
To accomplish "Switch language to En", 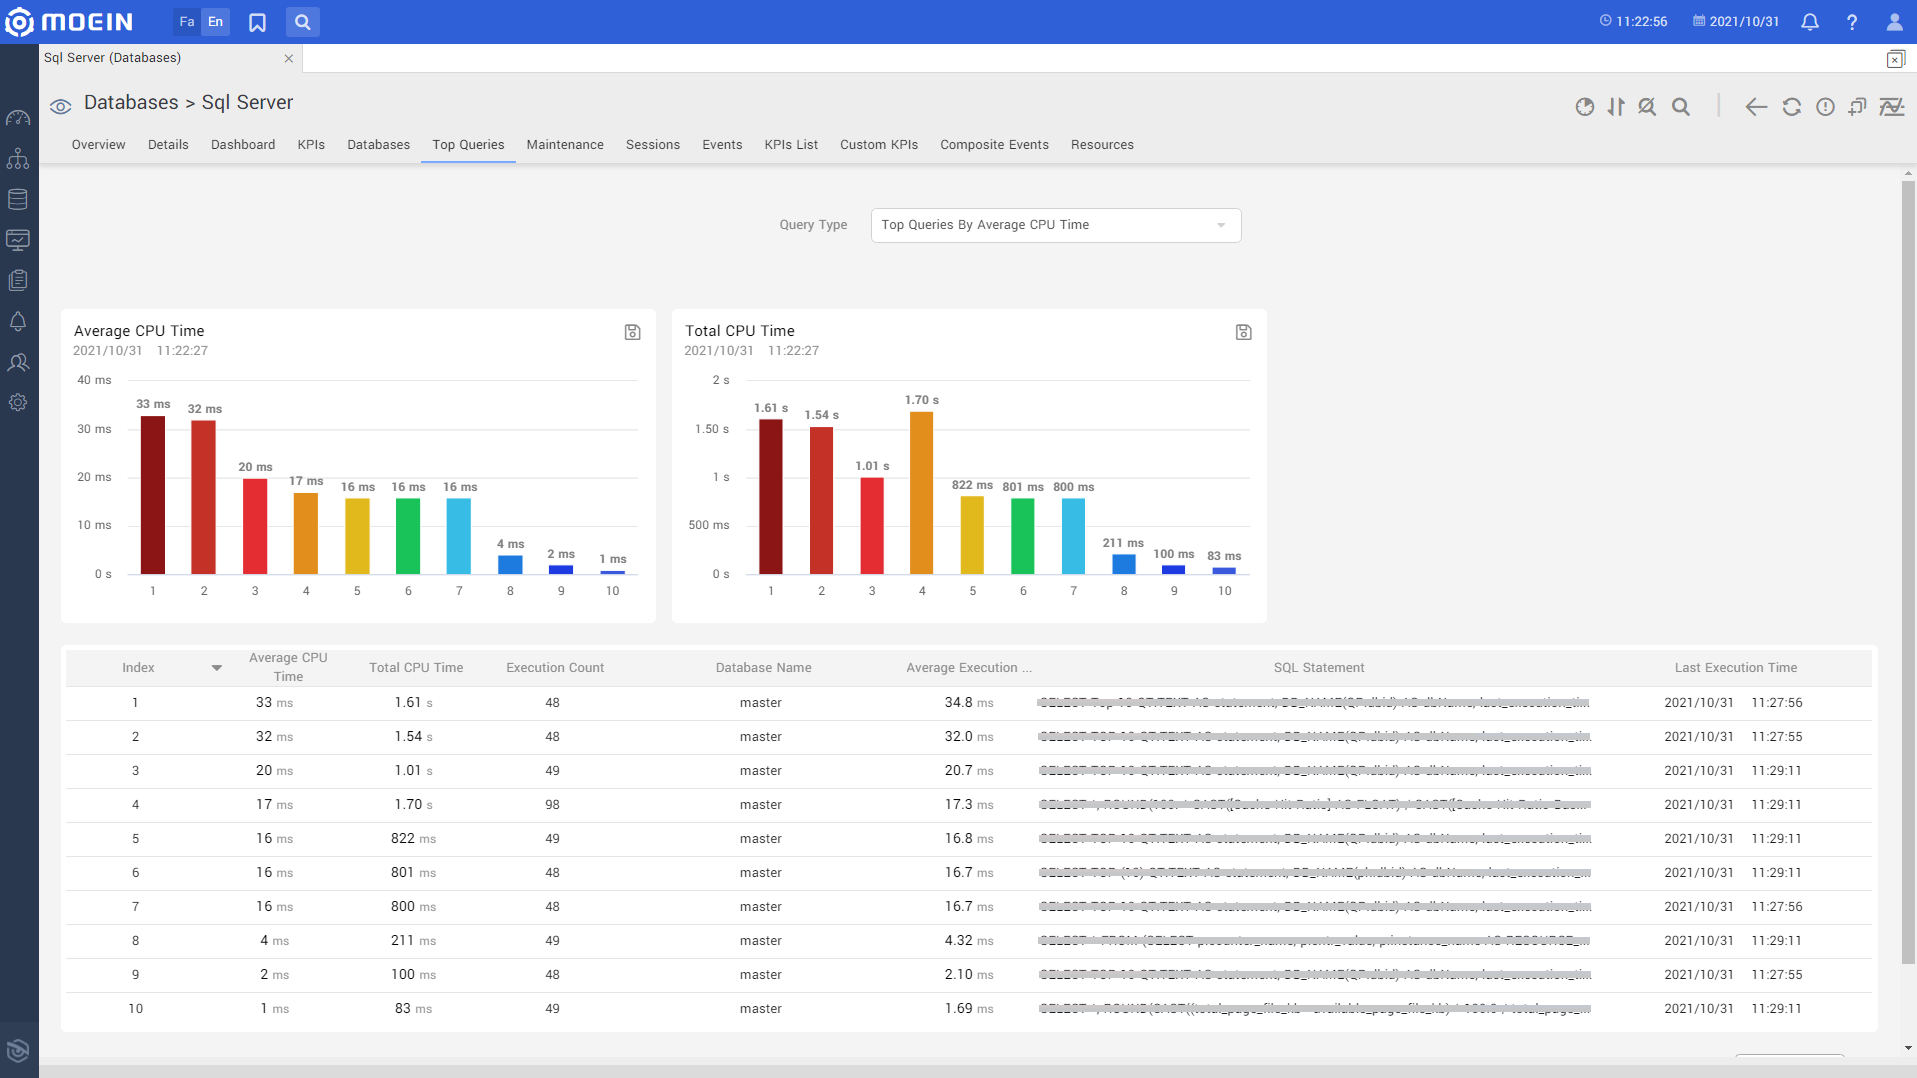I will pos(215,22).
